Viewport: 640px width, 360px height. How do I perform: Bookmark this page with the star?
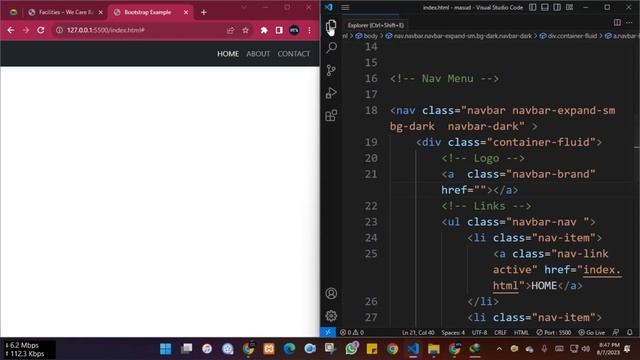(245, 30)
